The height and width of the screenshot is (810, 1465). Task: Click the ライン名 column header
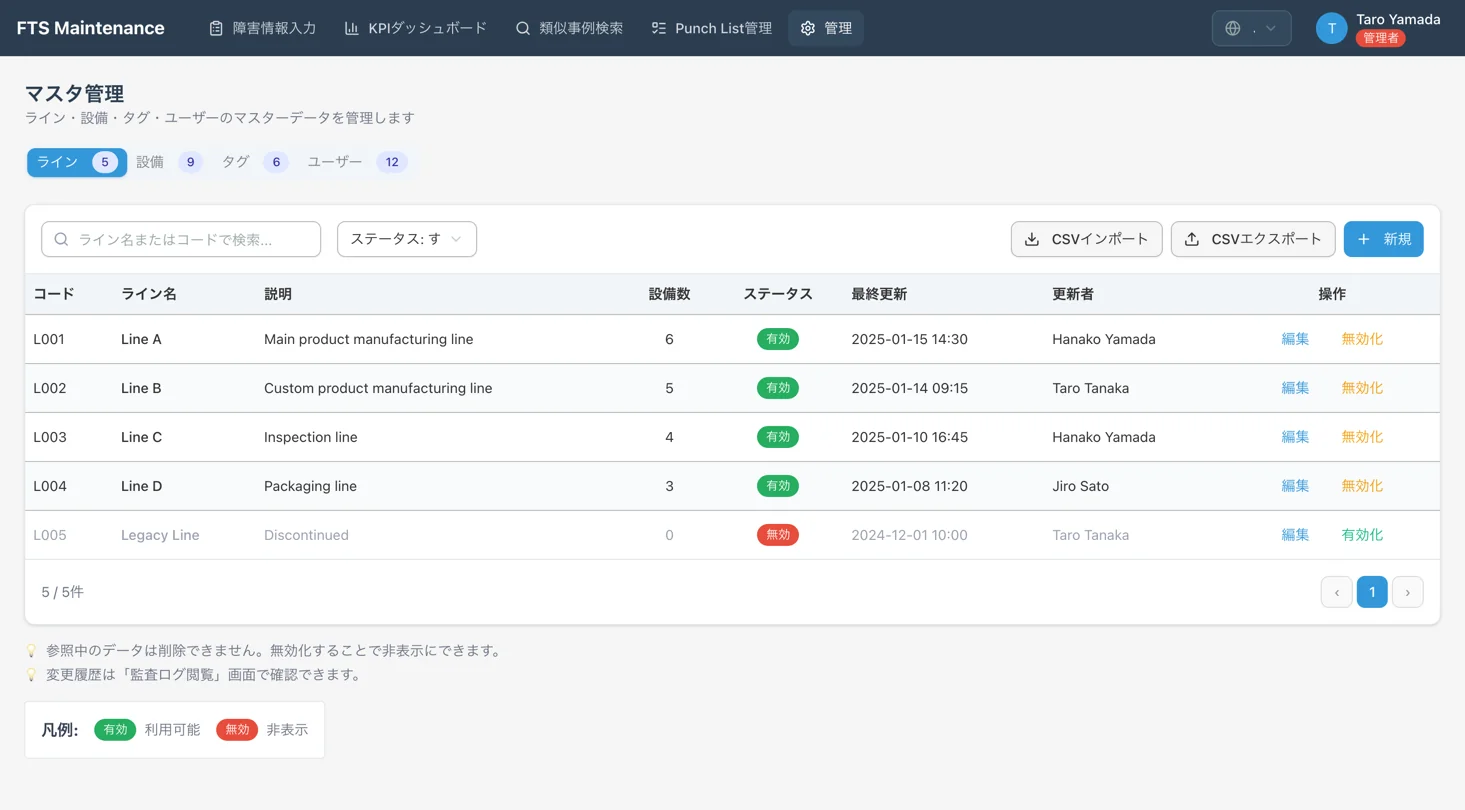coord(149,294)
